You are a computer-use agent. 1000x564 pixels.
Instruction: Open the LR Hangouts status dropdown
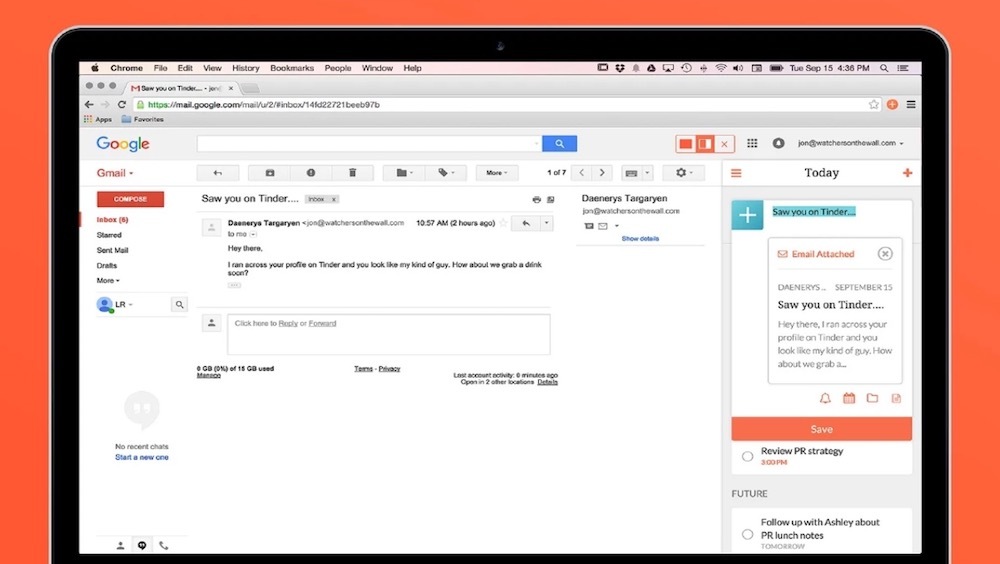(124, 304)
